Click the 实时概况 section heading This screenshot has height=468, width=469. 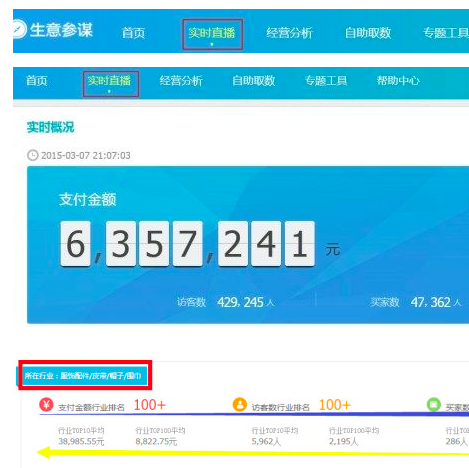coord(50,127)
